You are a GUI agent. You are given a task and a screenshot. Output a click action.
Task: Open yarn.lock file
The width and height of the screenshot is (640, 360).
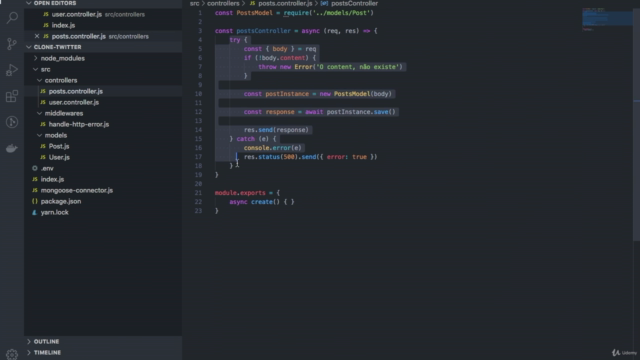pyautogui.click(x=103, y=212)
